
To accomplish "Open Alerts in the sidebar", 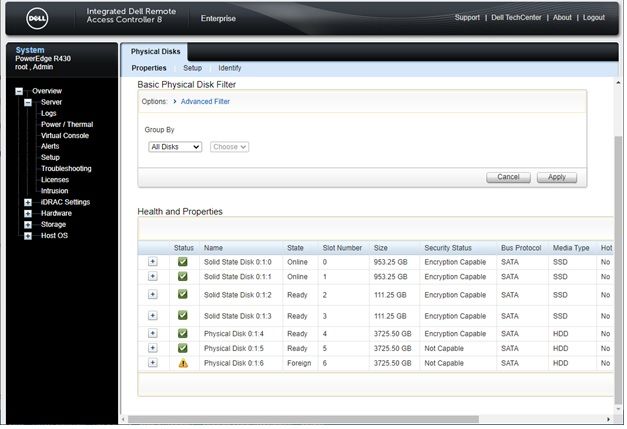I will pos(50,146).
